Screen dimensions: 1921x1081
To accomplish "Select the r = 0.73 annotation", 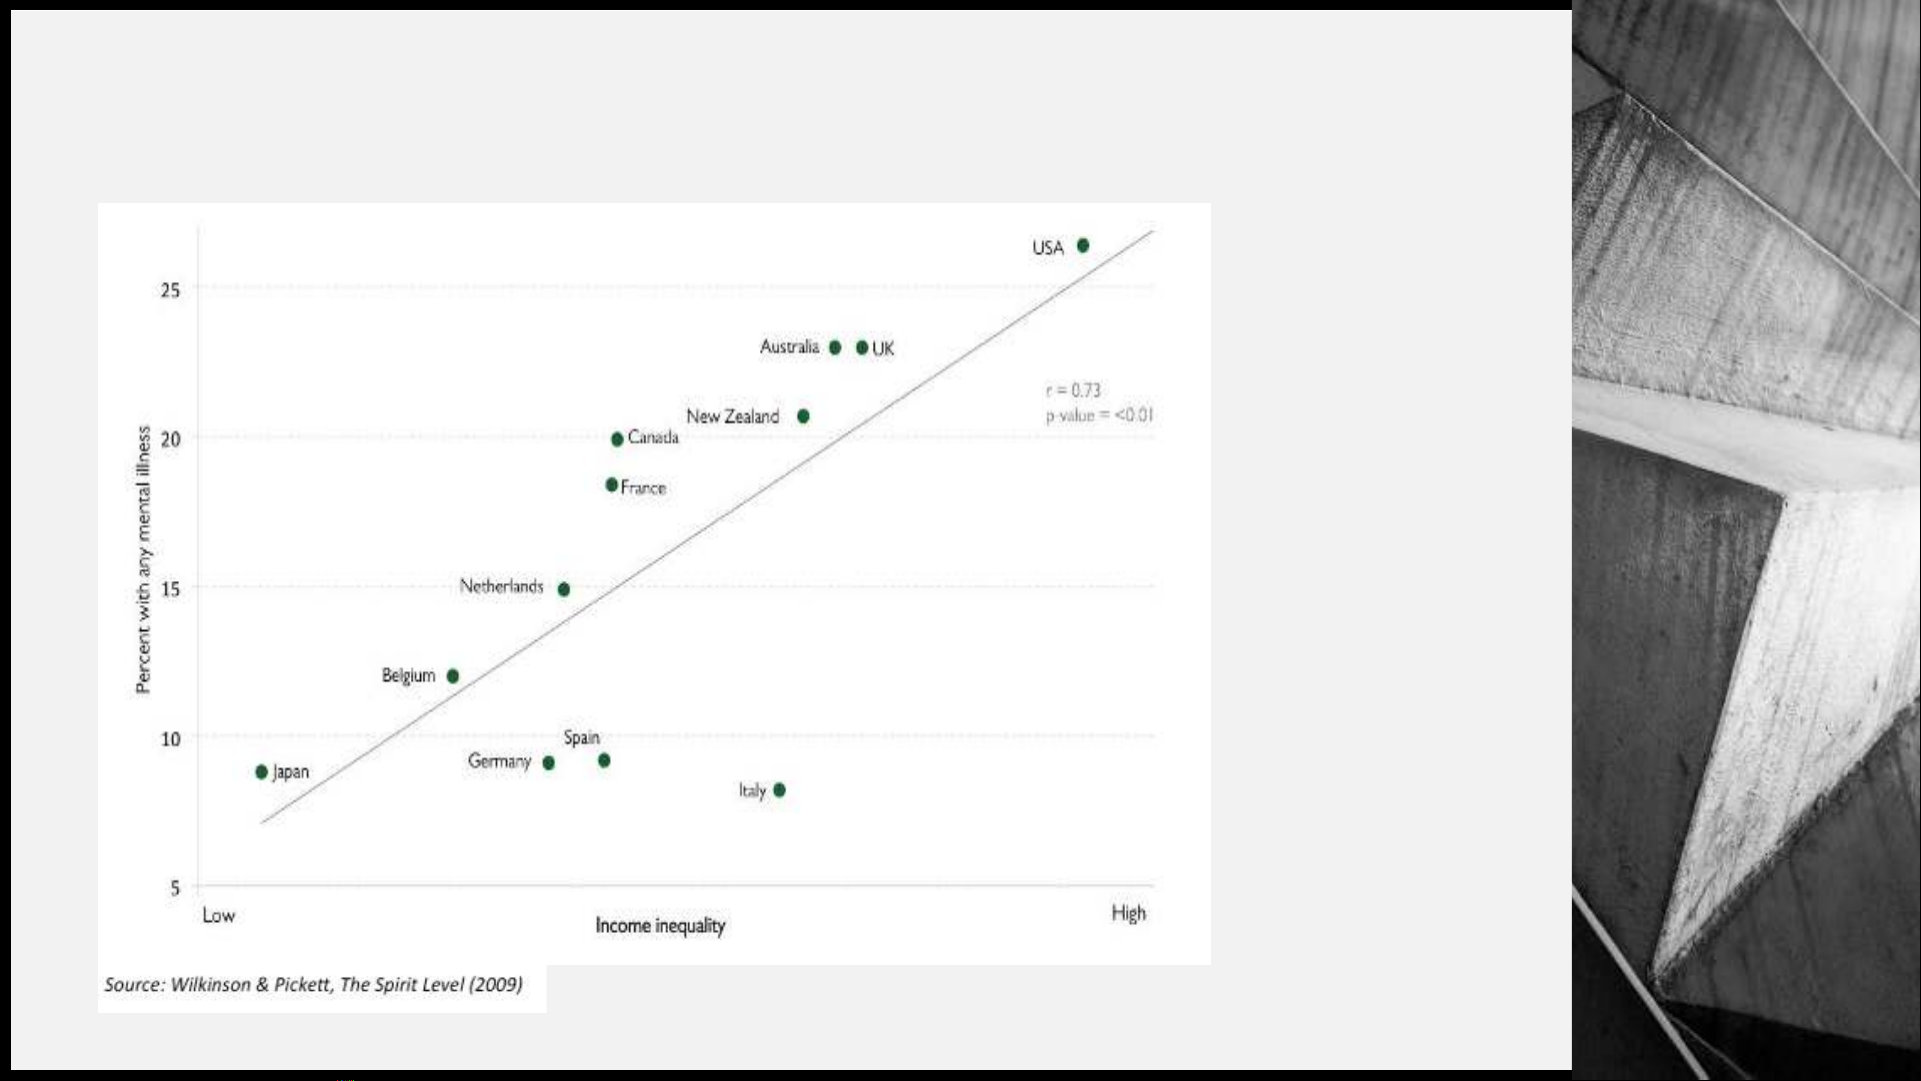I will [x=1073, y=391].
